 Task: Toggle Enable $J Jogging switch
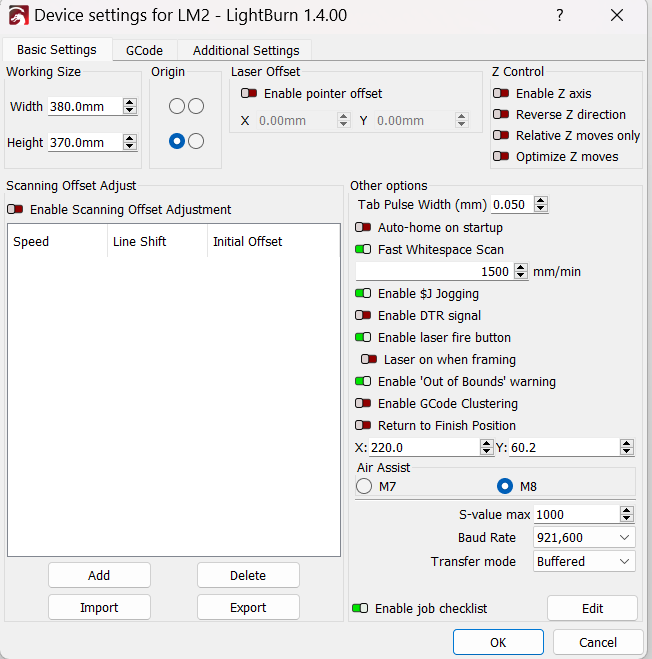click(x=363, y=293)
